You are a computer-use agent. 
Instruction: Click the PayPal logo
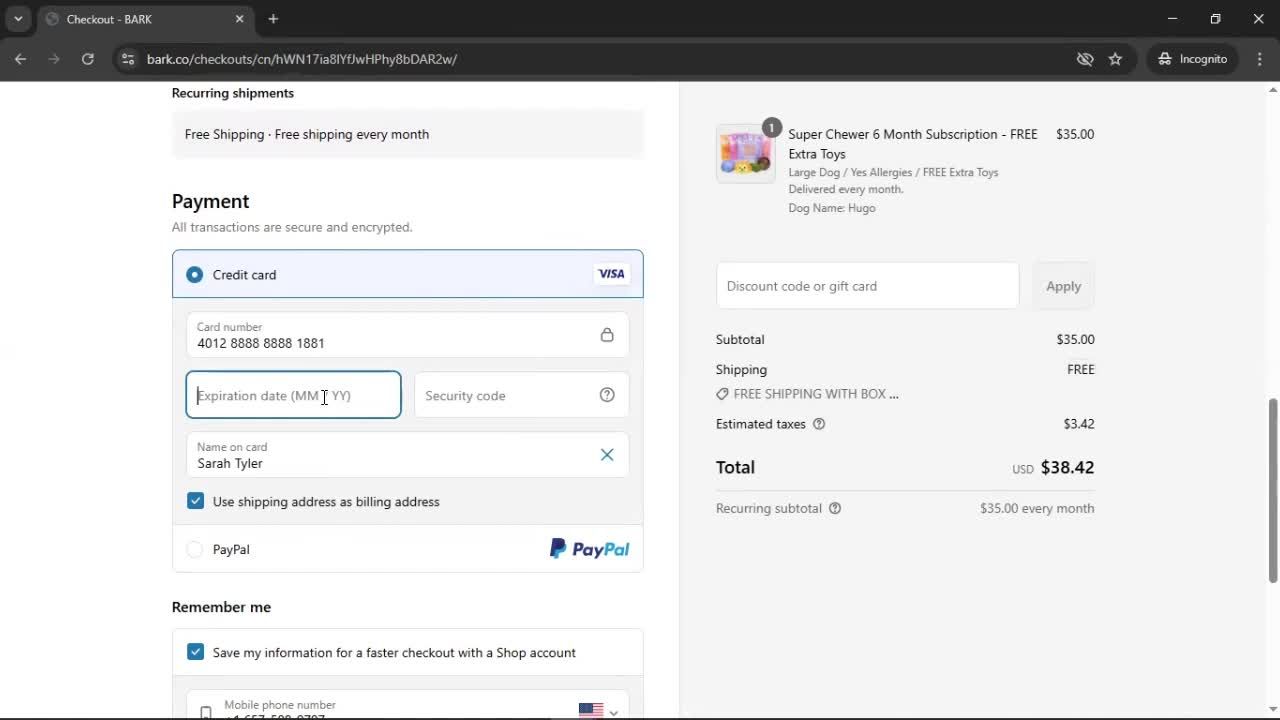(x=589, y=549)
